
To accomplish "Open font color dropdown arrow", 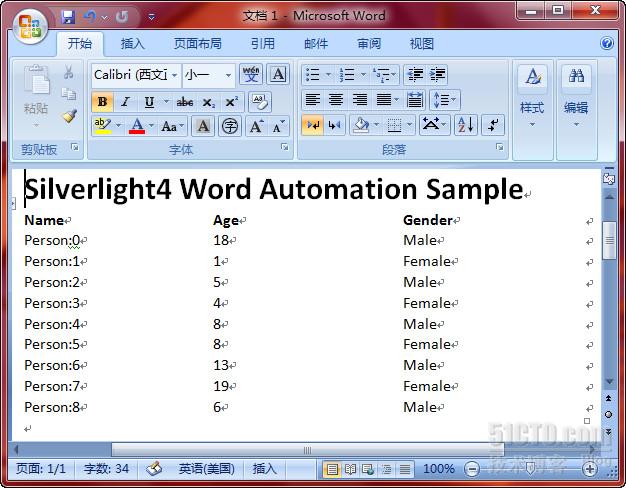I will pyautogui.click(x=151, y=125).
